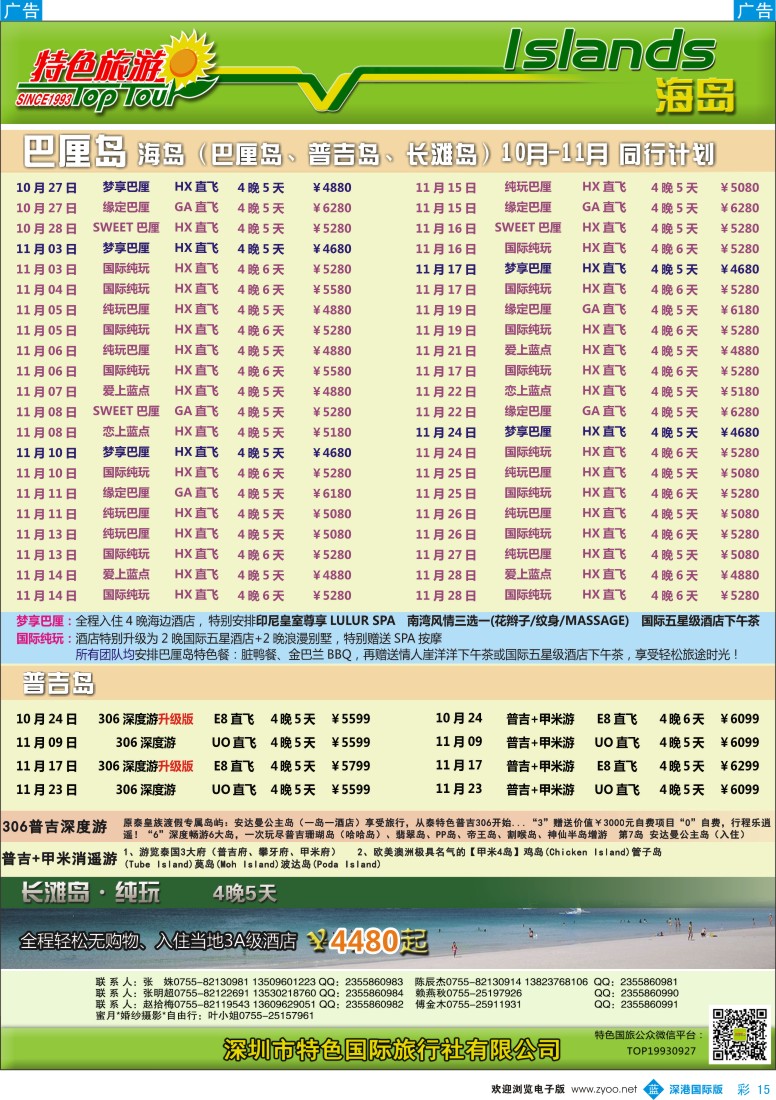The width and height of the screenshot is (776, 1100).
Task: Click the blue diamond 蓝 logo in footer
Action: click(653, 1089)
